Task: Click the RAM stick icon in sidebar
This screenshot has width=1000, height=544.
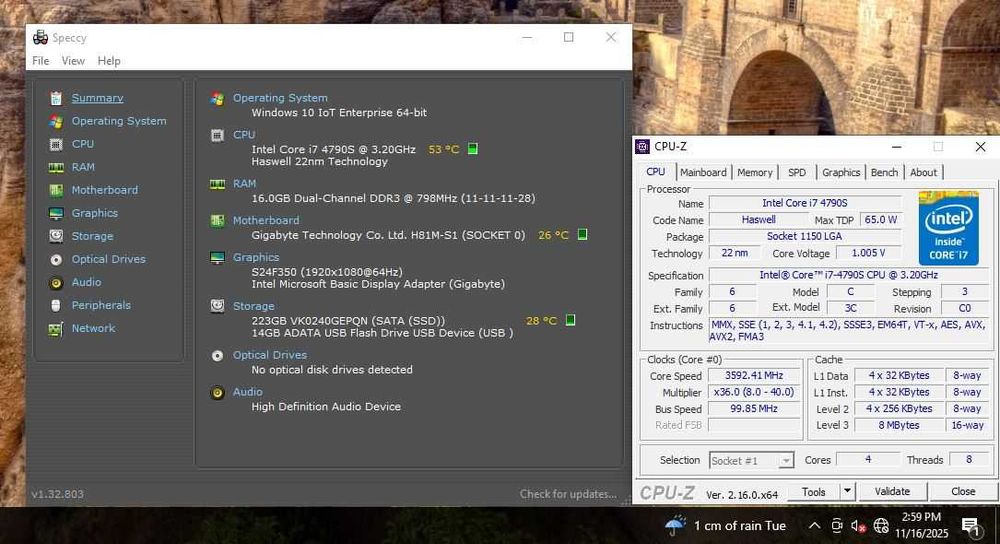Action: (56, 167)
